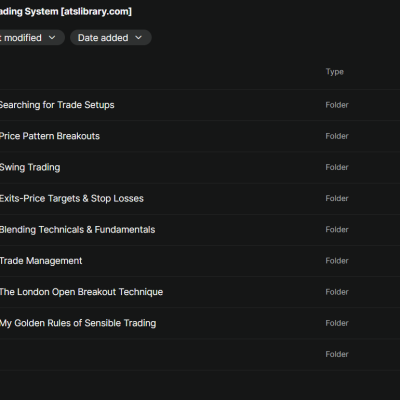Open the modified filter dropdown
Viewport: 400px width, 400px height.
point(32,38)
